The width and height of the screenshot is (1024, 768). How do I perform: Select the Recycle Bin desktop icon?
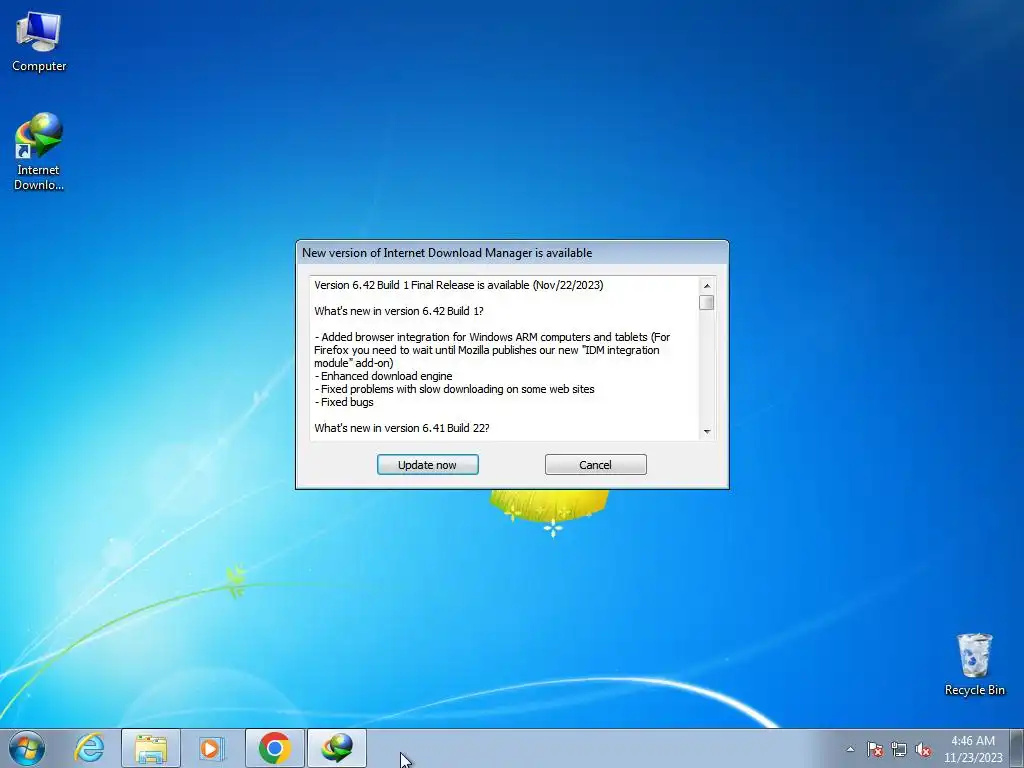[974, 664]
